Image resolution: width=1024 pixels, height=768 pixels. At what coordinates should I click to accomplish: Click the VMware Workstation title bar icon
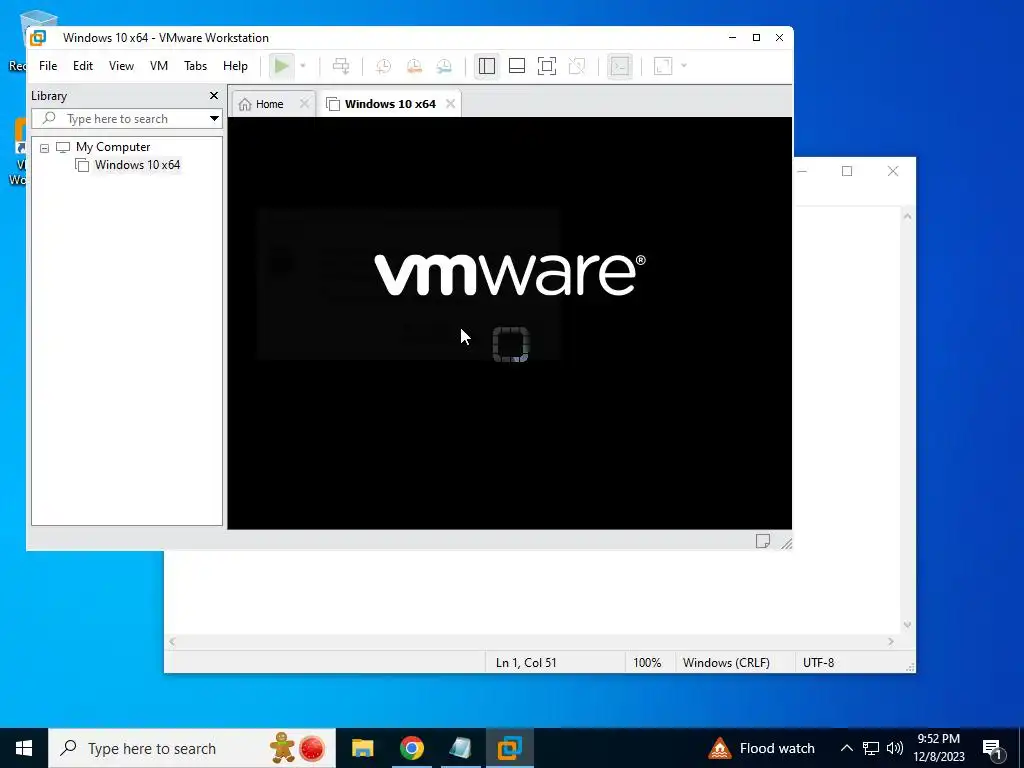[38, 38]
